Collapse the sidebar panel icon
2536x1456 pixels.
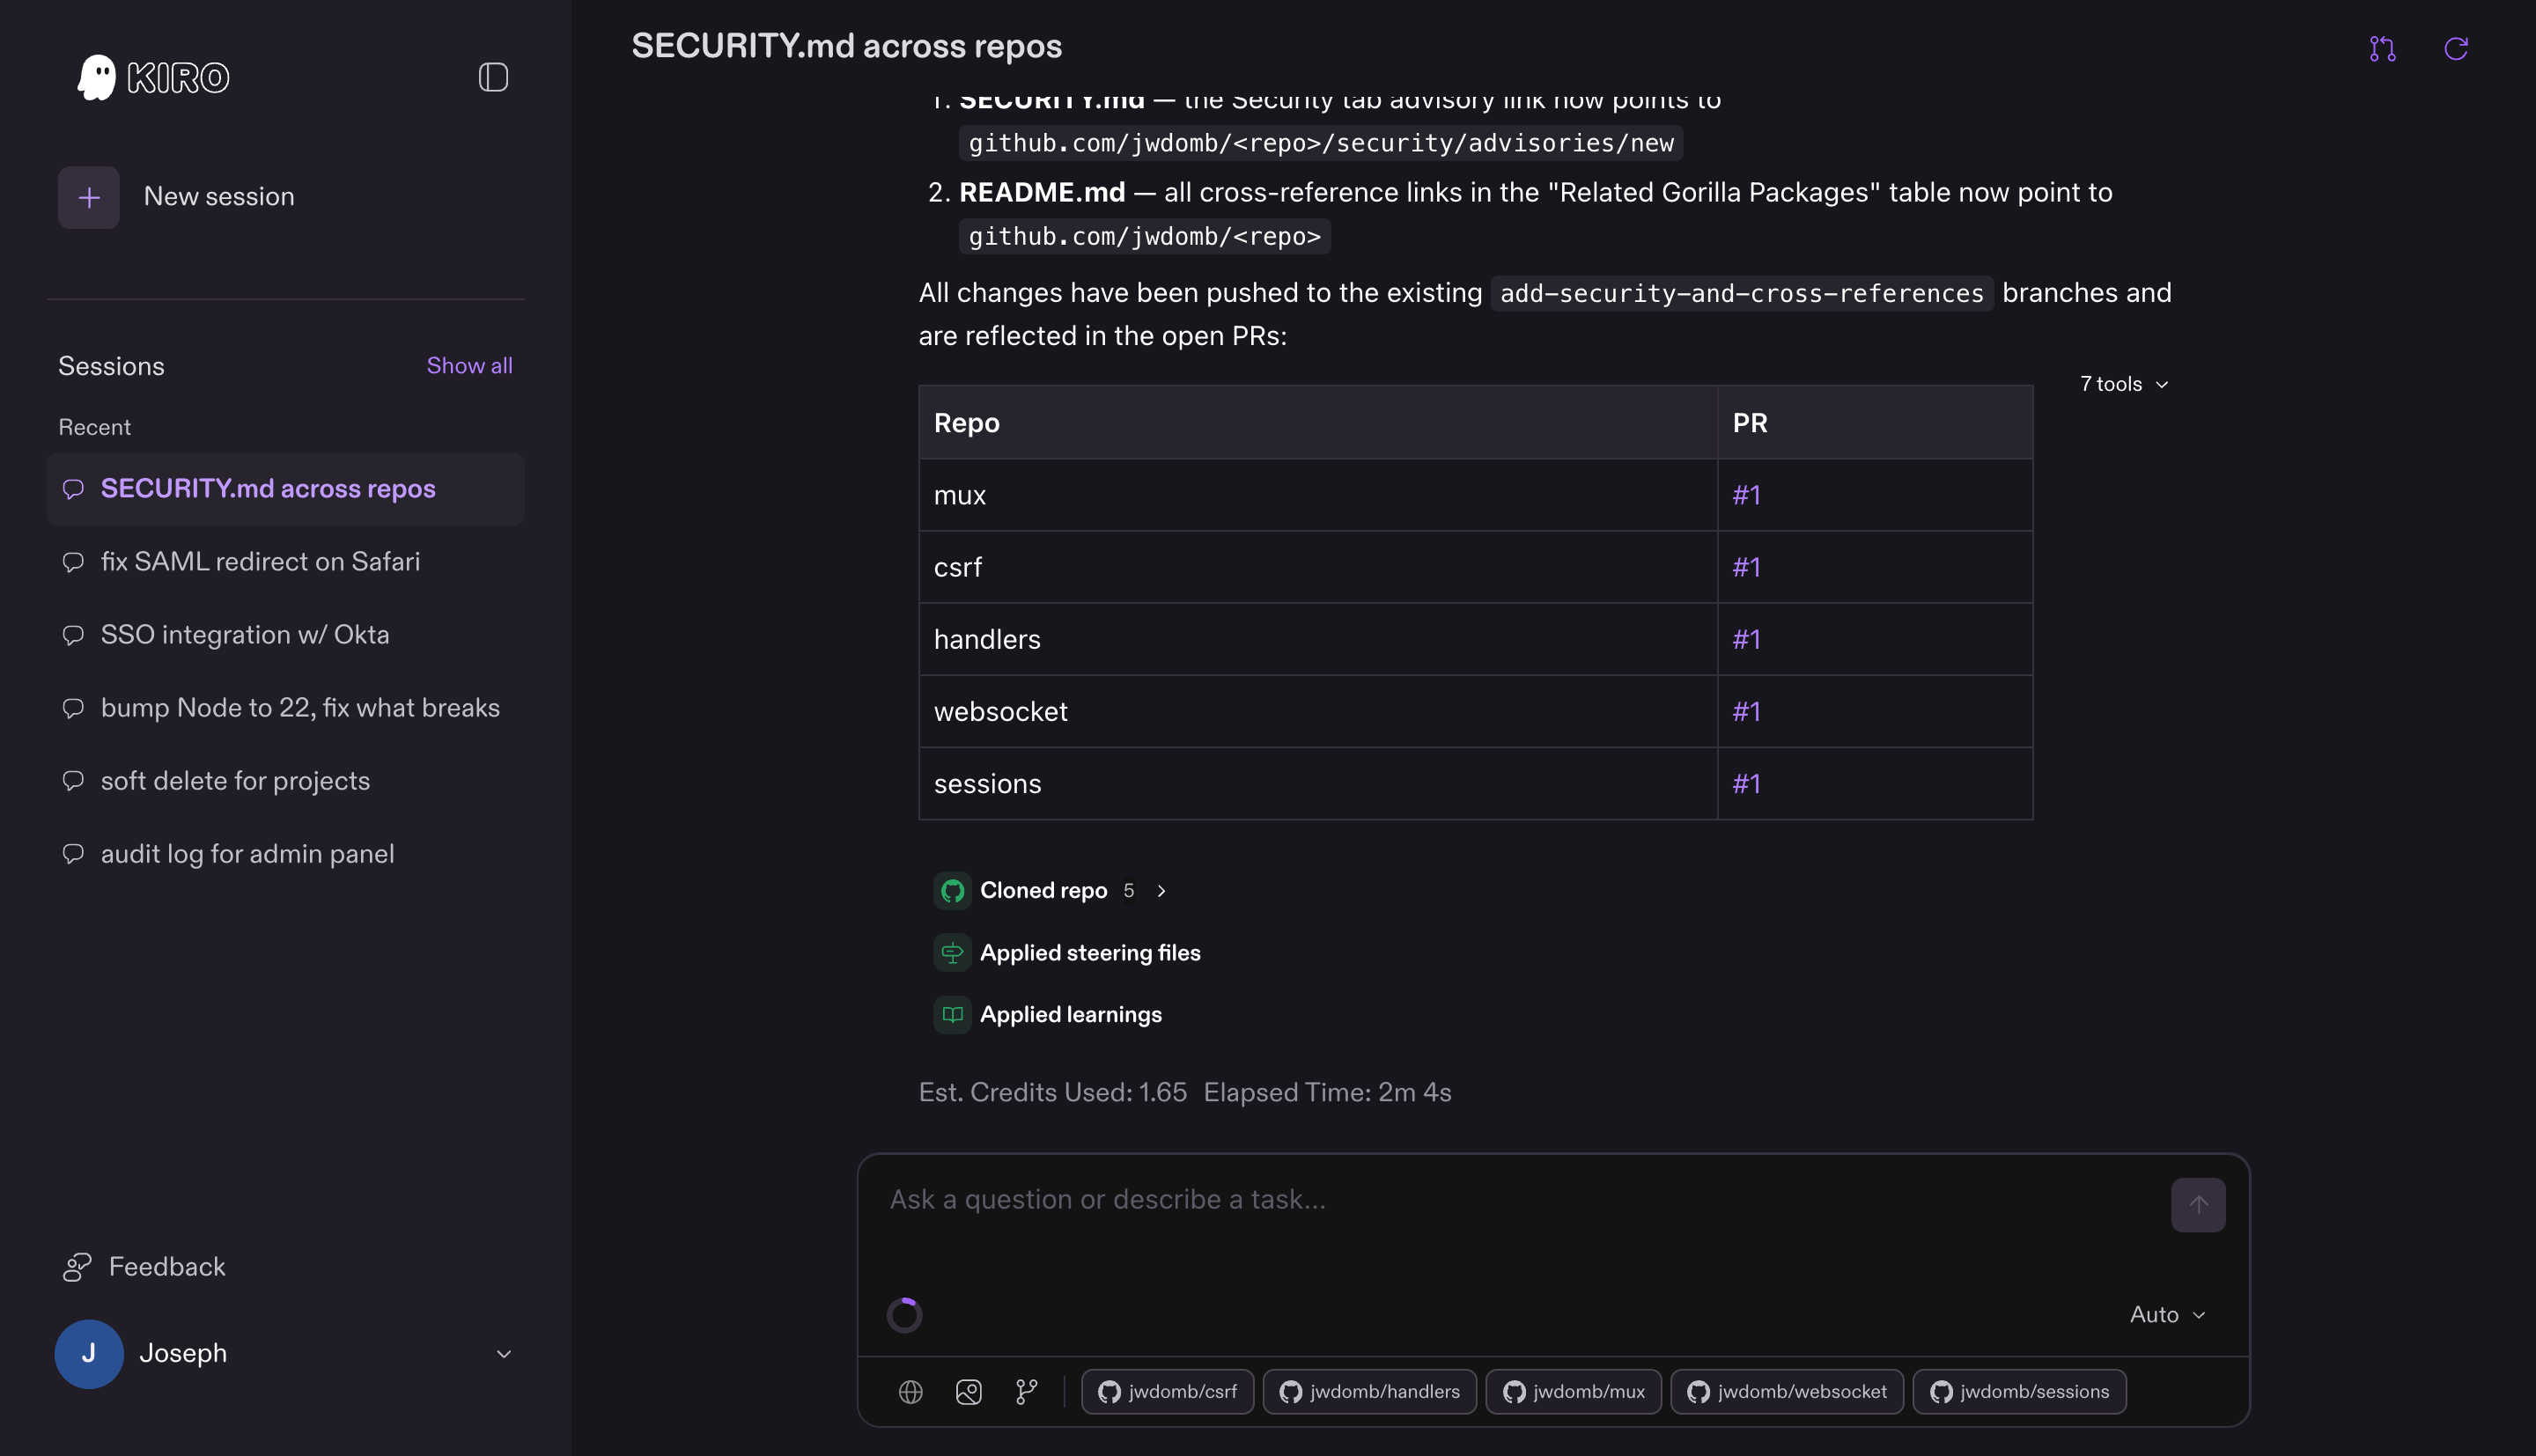[x=493, y=77]
